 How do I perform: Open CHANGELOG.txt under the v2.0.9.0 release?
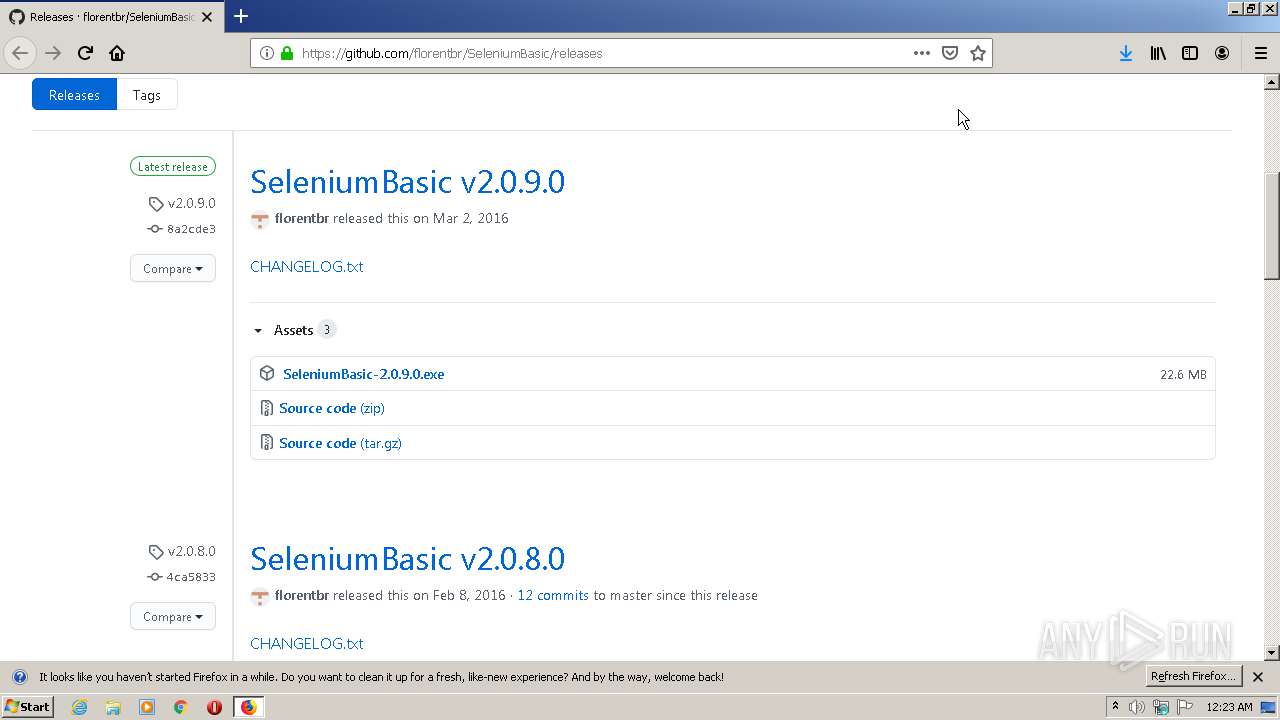point(306,267)
